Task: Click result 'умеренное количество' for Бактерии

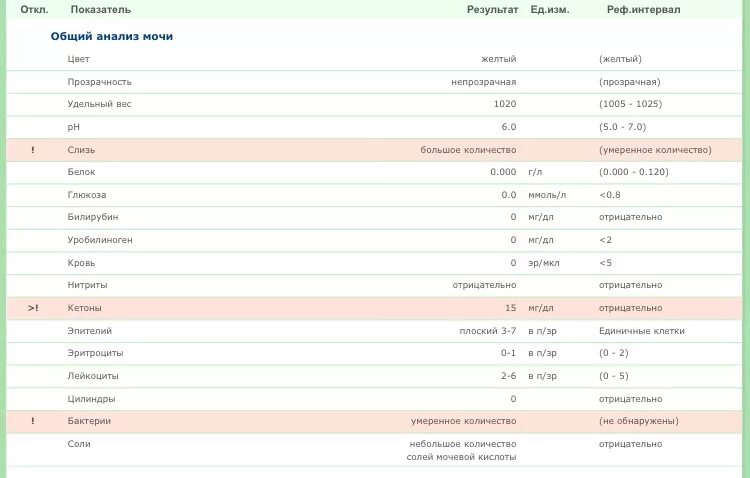Action: coord(463,421)
